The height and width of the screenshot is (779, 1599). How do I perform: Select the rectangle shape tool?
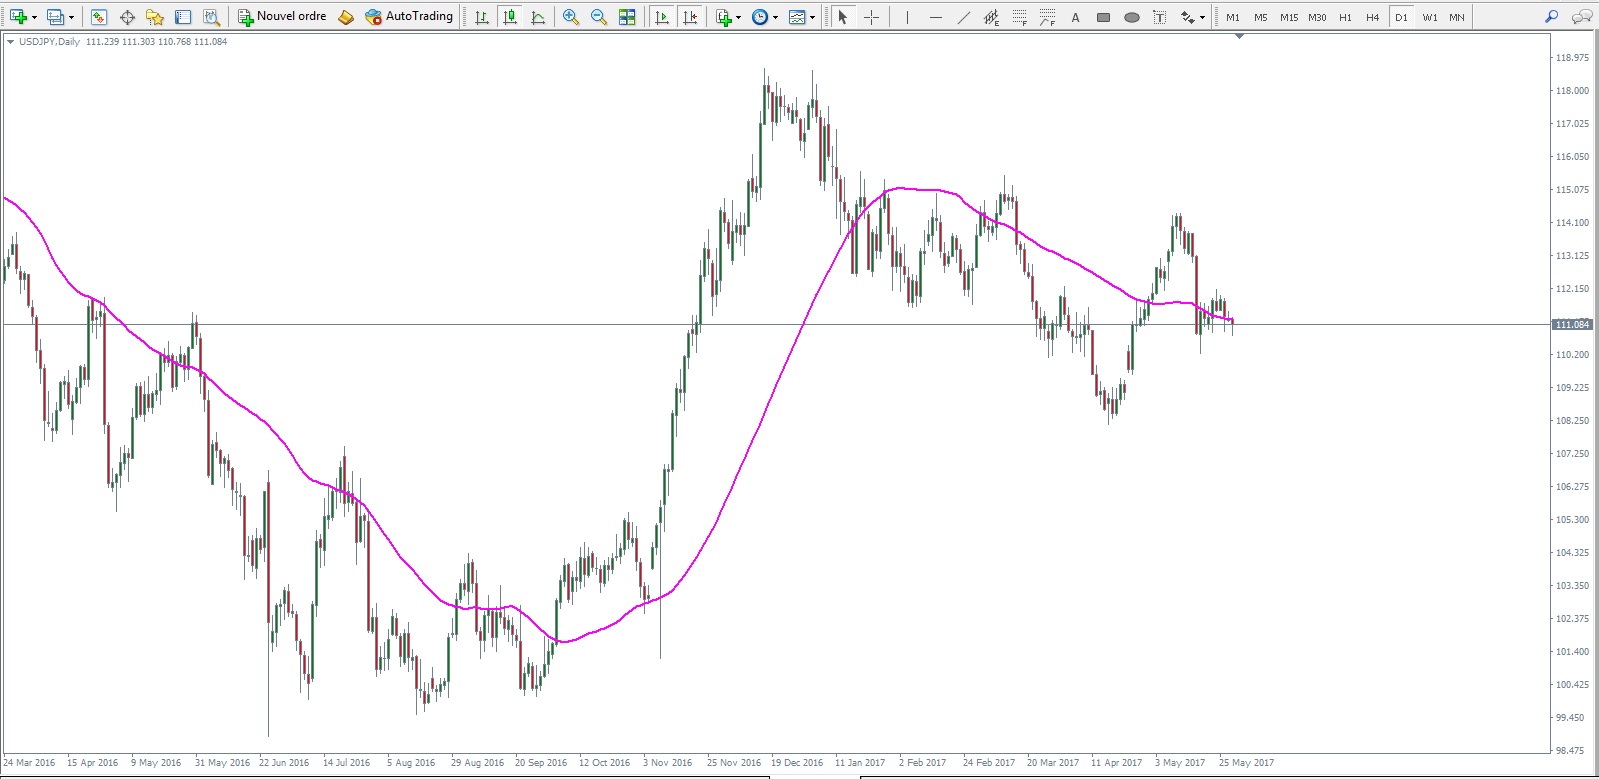[1103, 17]
